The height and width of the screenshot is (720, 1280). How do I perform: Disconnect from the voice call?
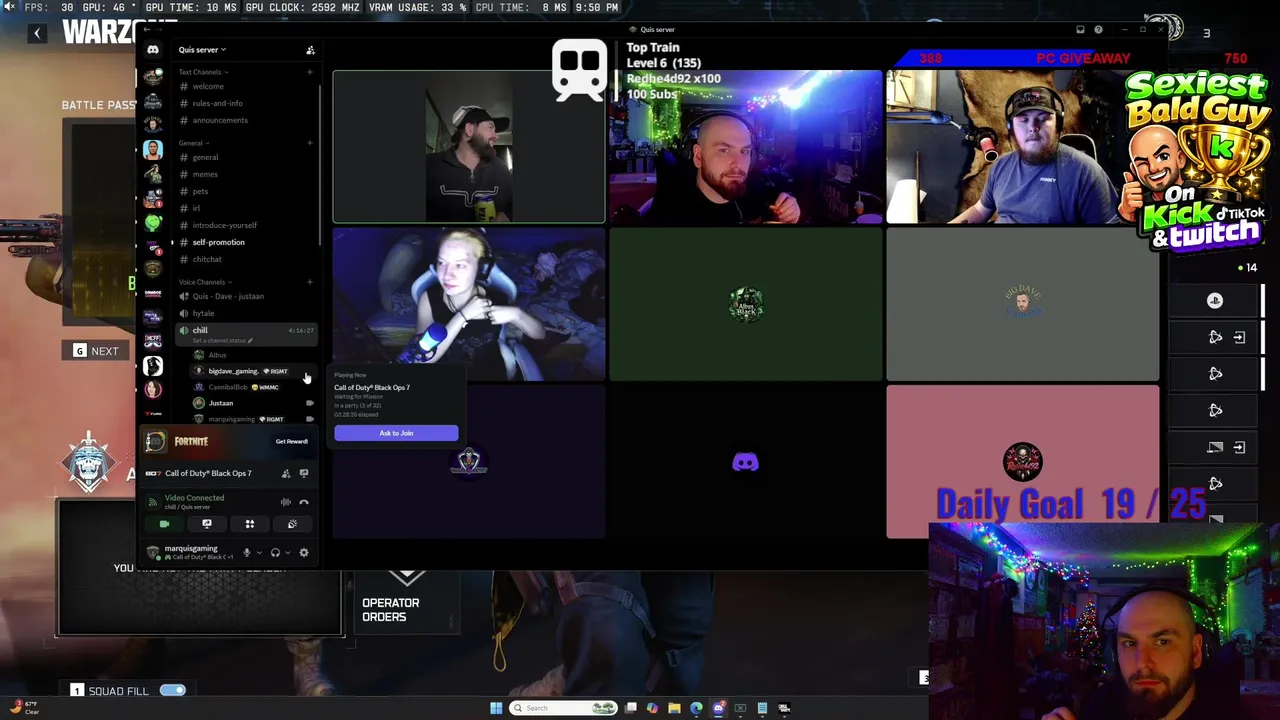pos(304,502)
